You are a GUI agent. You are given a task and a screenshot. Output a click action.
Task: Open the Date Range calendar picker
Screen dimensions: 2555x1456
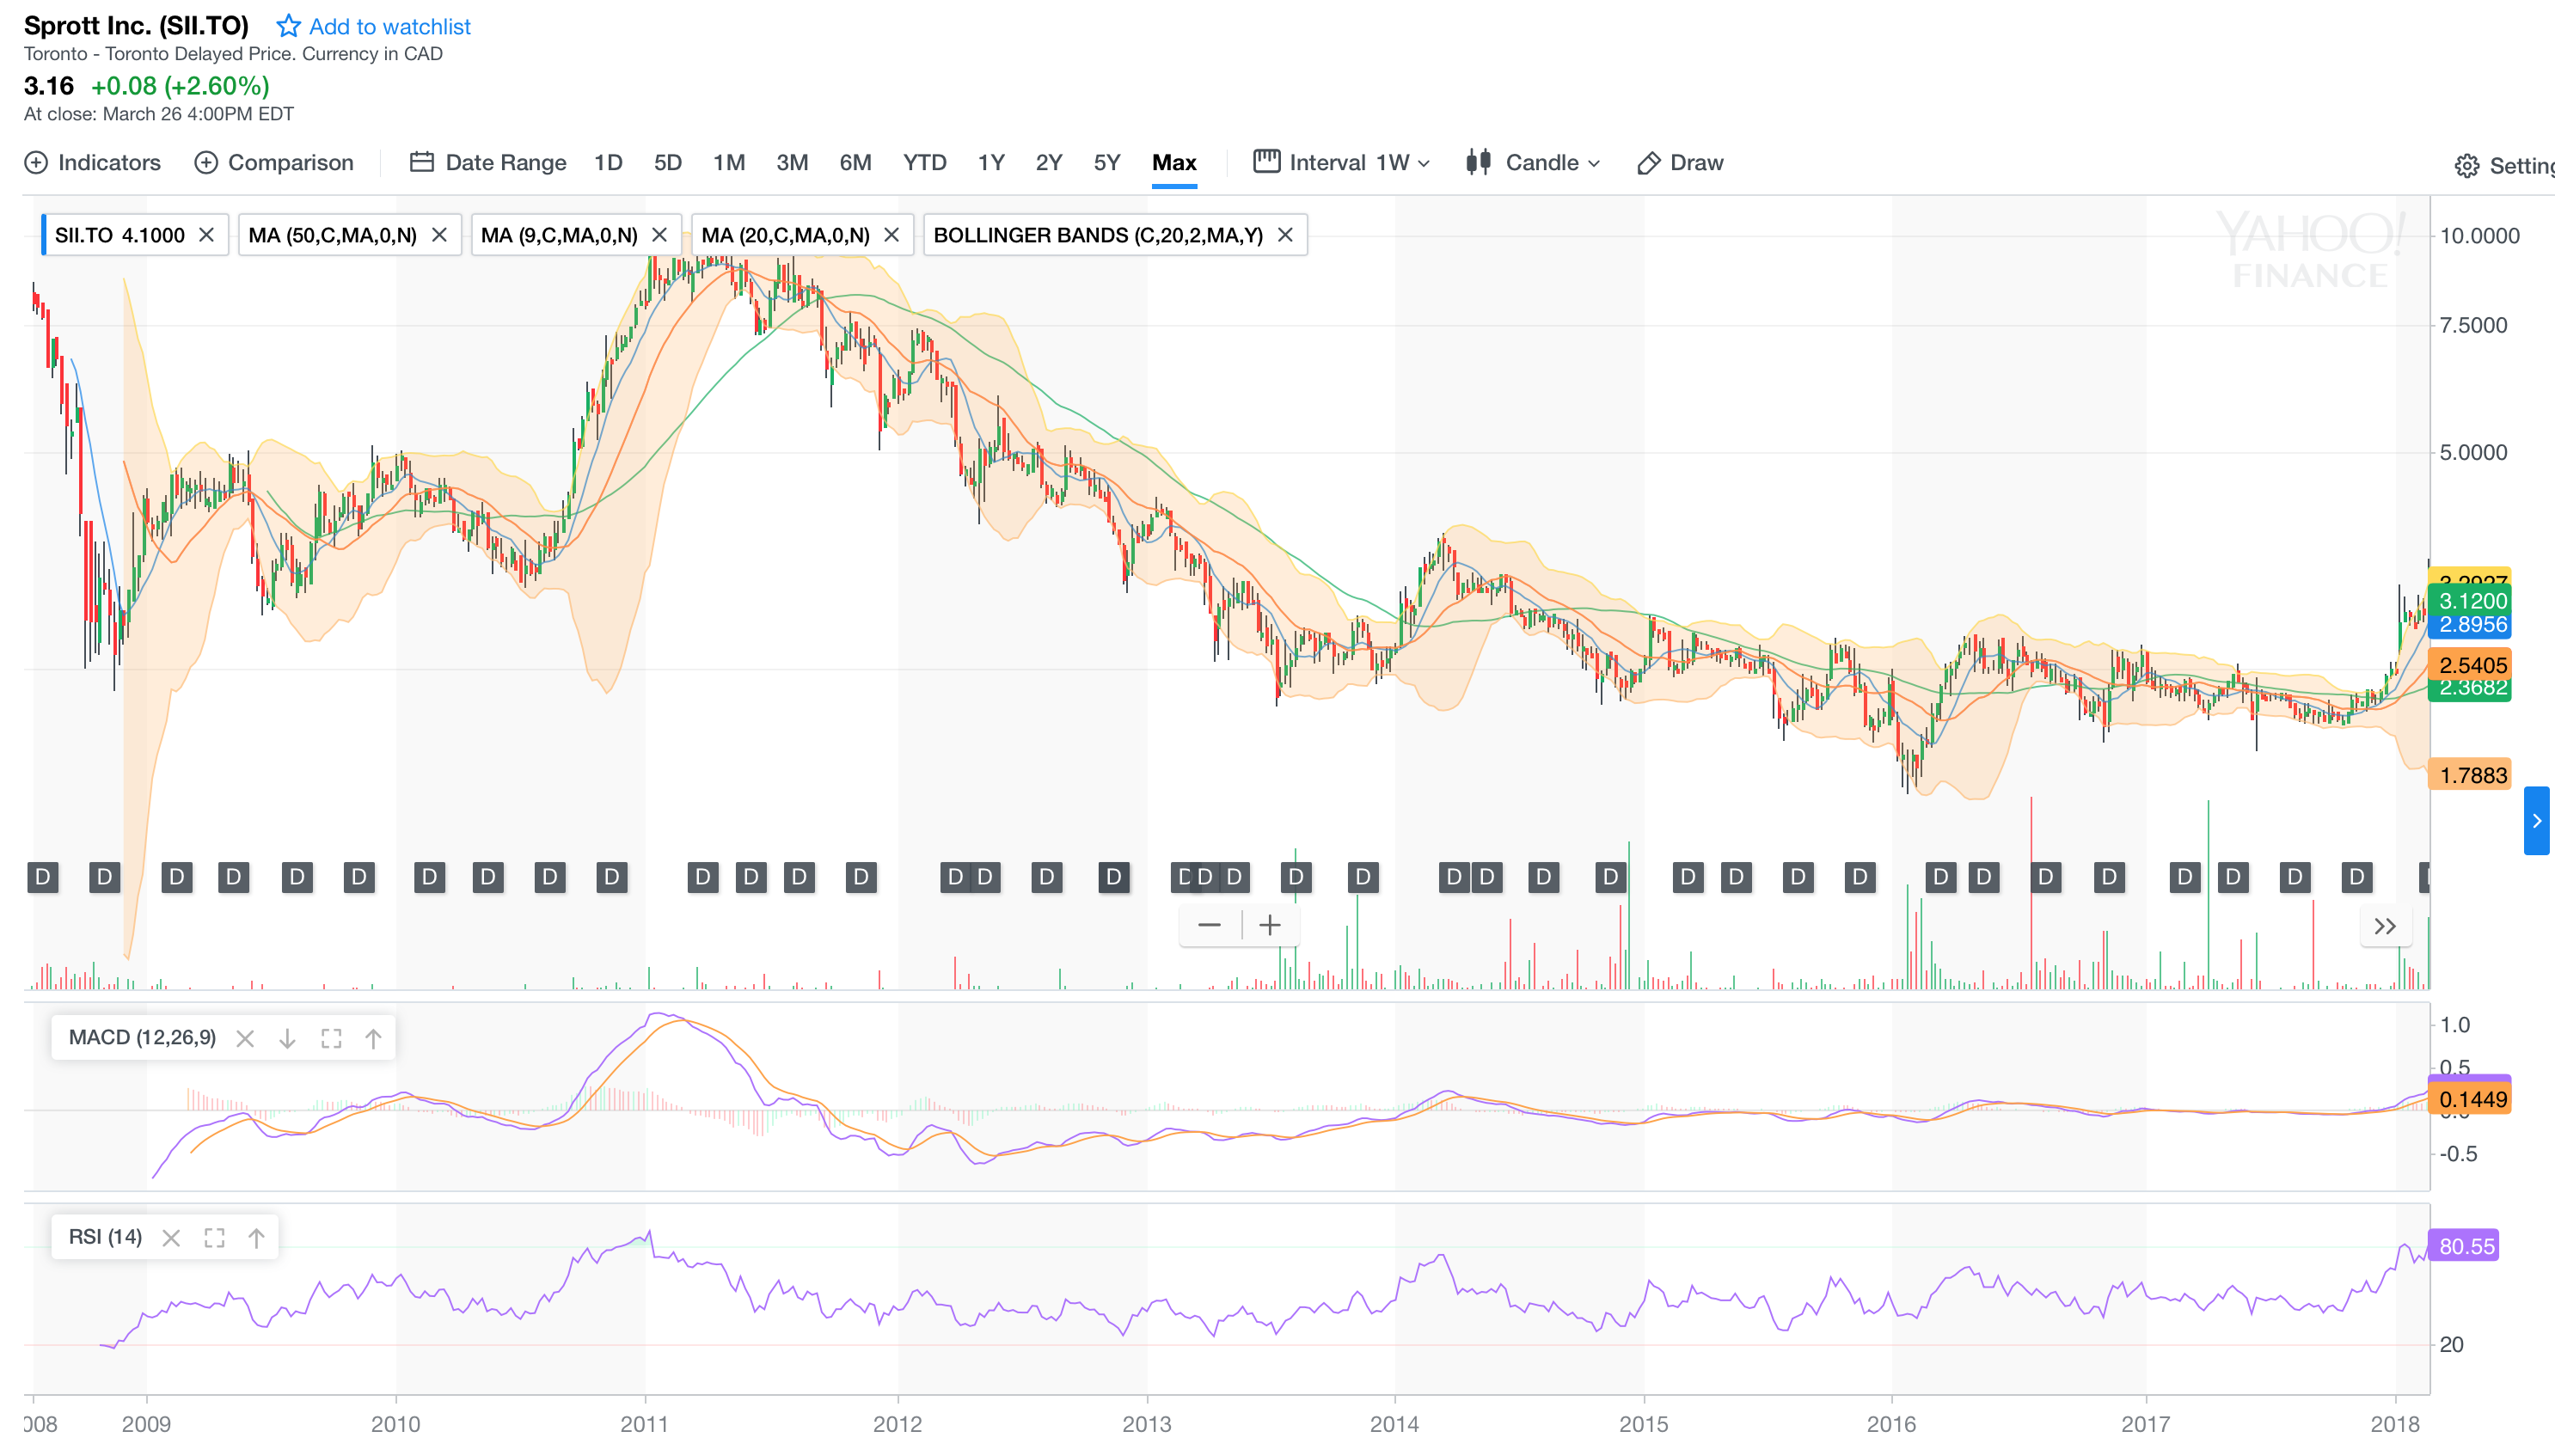[421, 163]
